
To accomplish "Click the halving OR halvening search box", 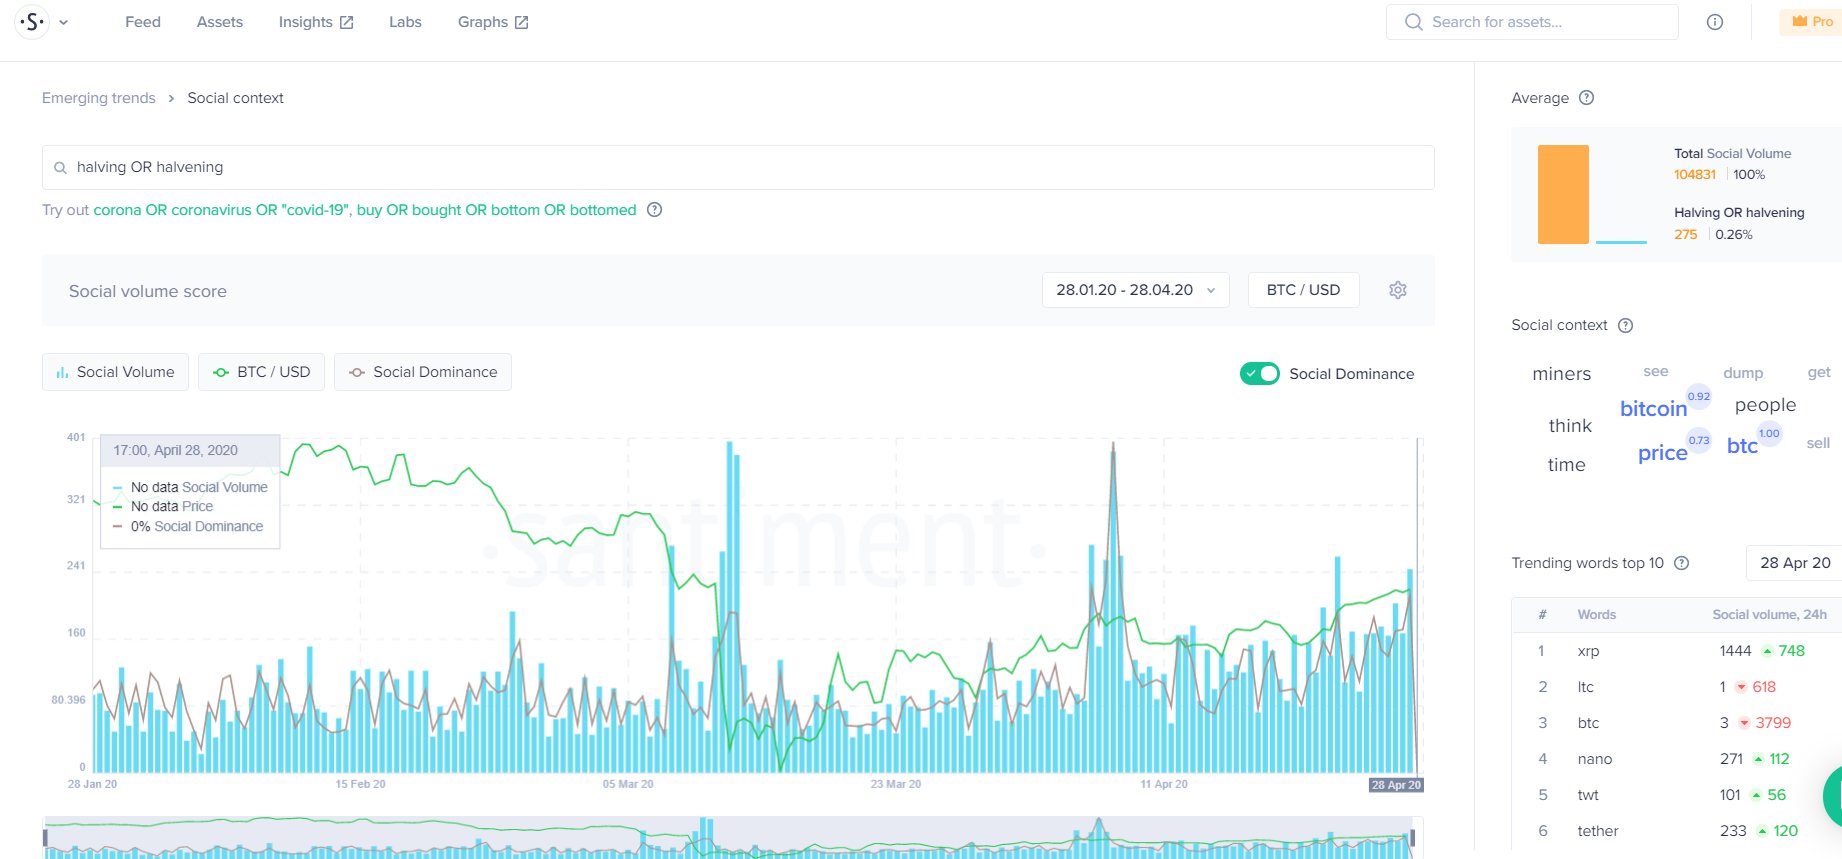I will pos(738,167).
